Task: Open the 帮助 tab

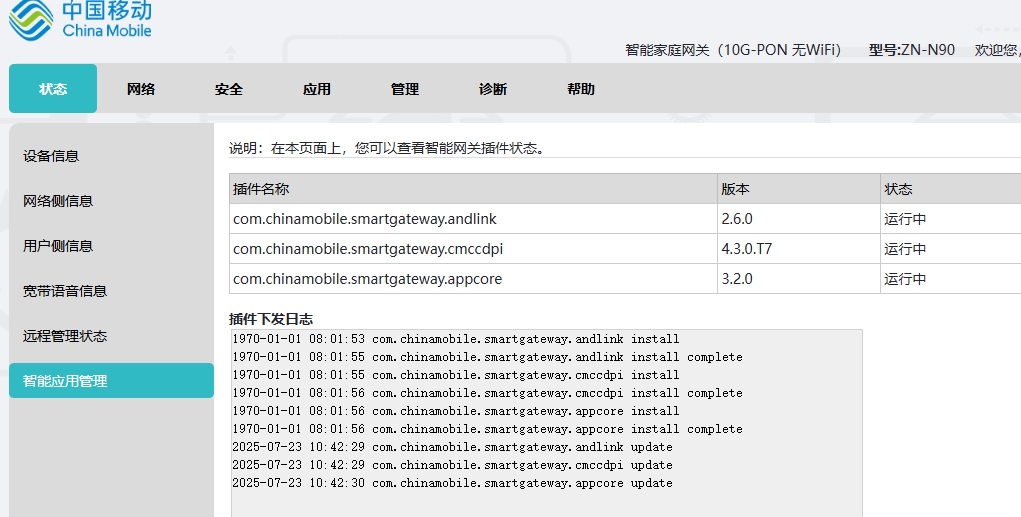Action: 581,89
